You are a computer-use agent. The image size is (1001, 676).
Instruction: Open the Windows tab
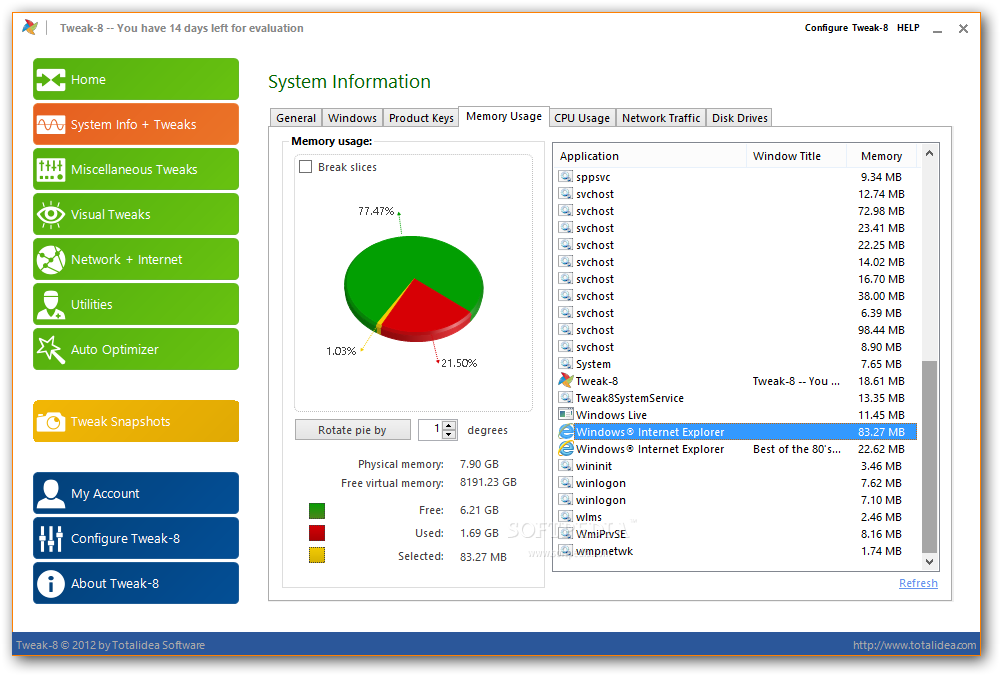tap(352, 118)
